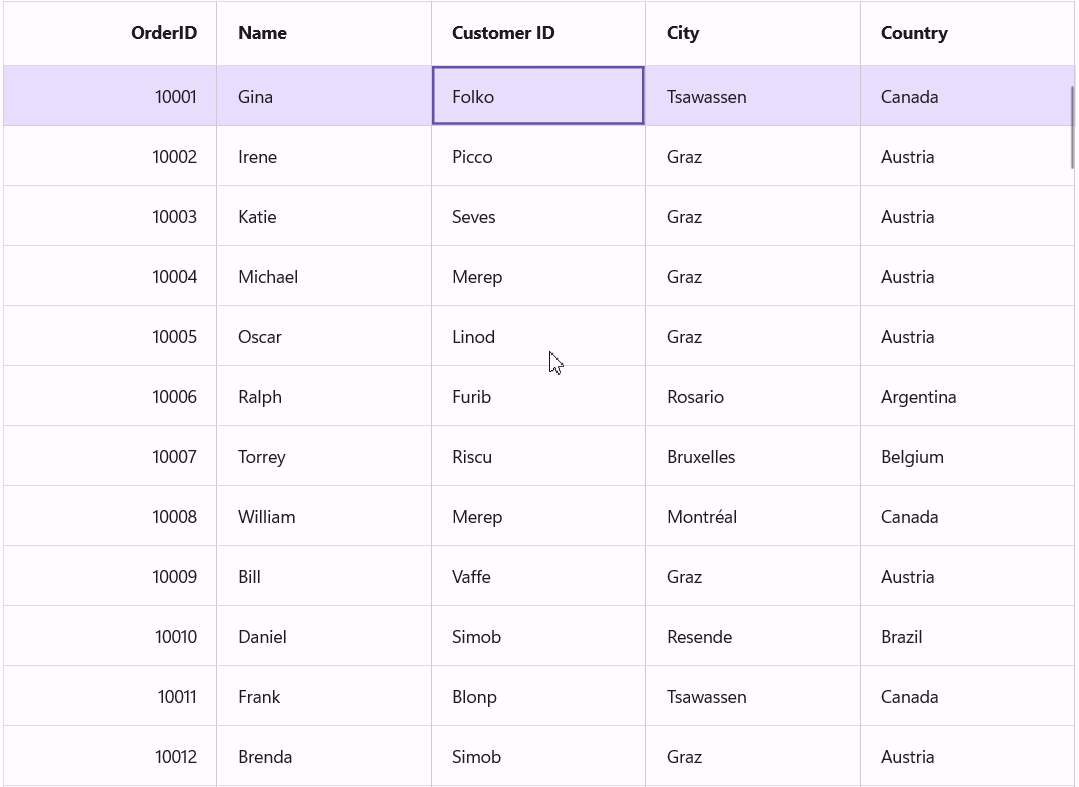Click the City column header
This screenshot has height=787, width=1079.
[x=683, y=33]
